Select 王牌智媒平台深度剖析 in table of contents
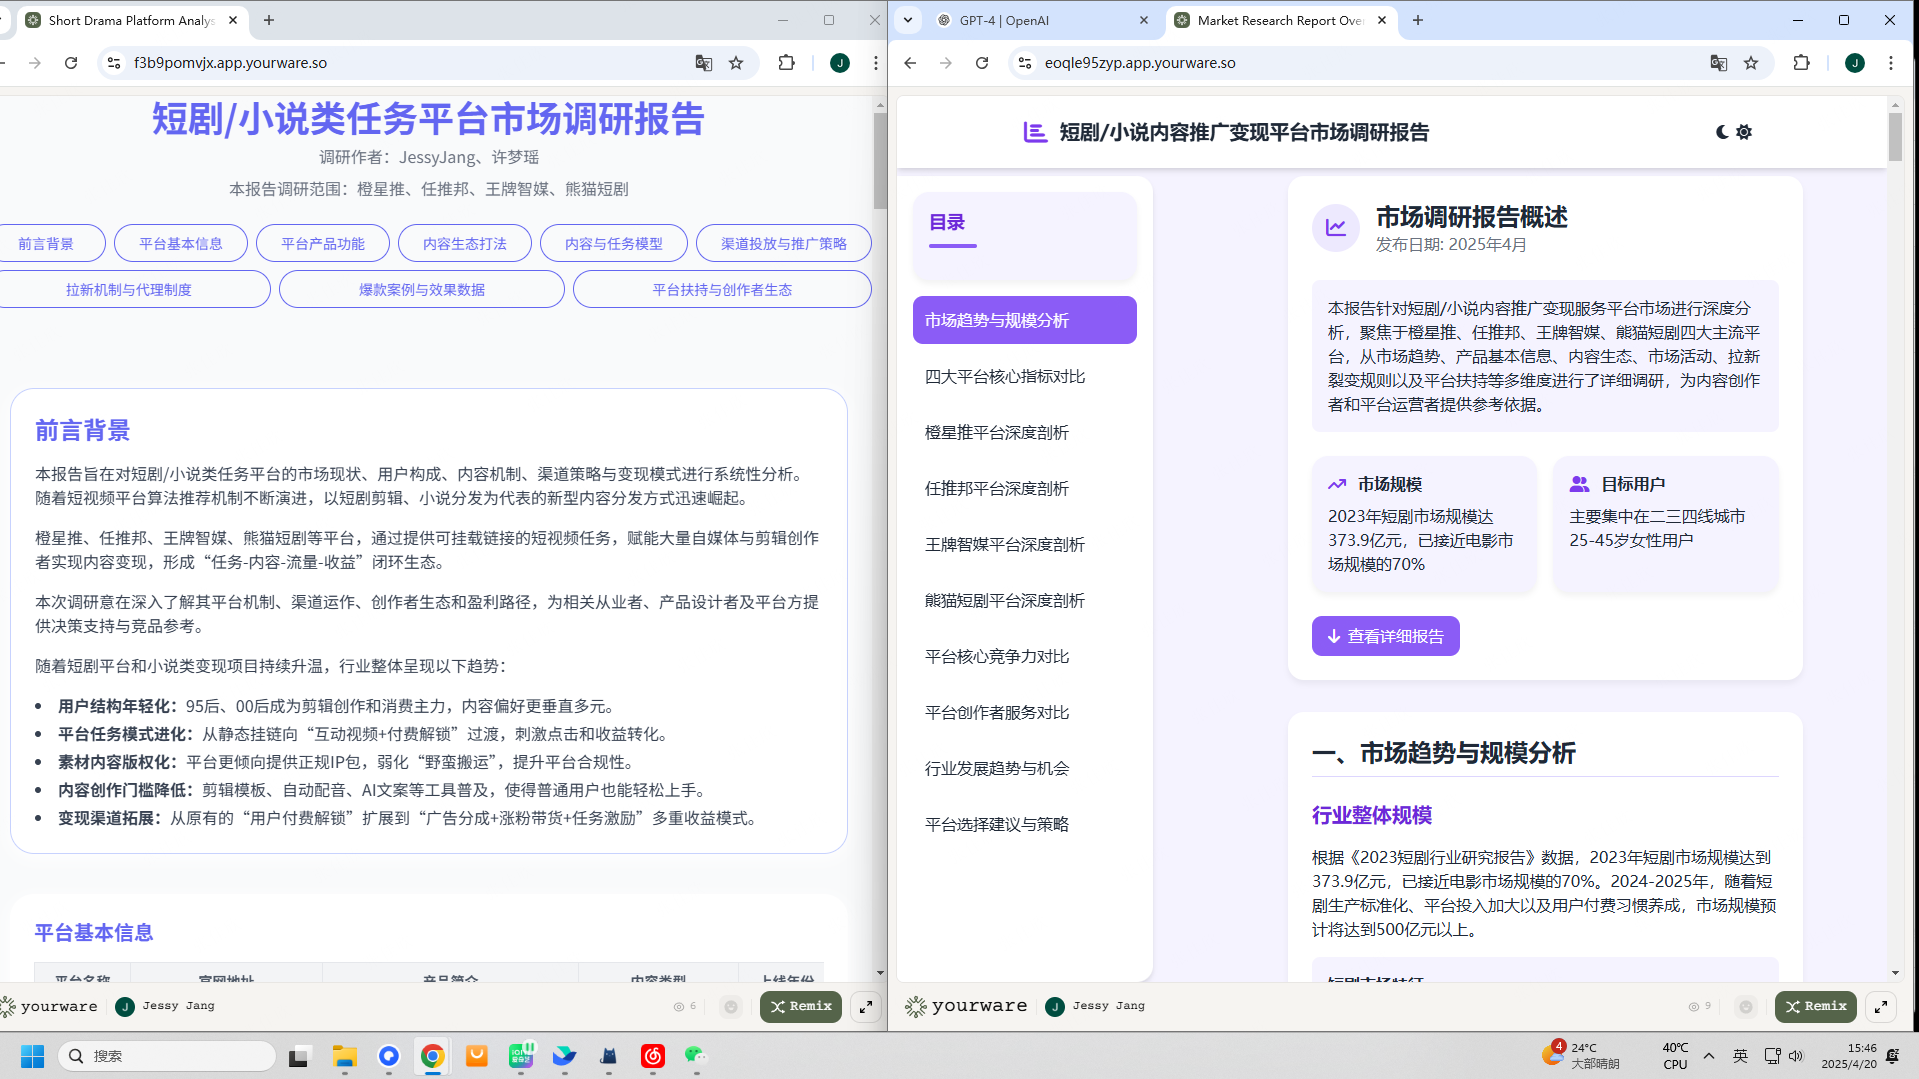The height and width of the screenshot is (1079, 1919). click(x=1024, y=544)
